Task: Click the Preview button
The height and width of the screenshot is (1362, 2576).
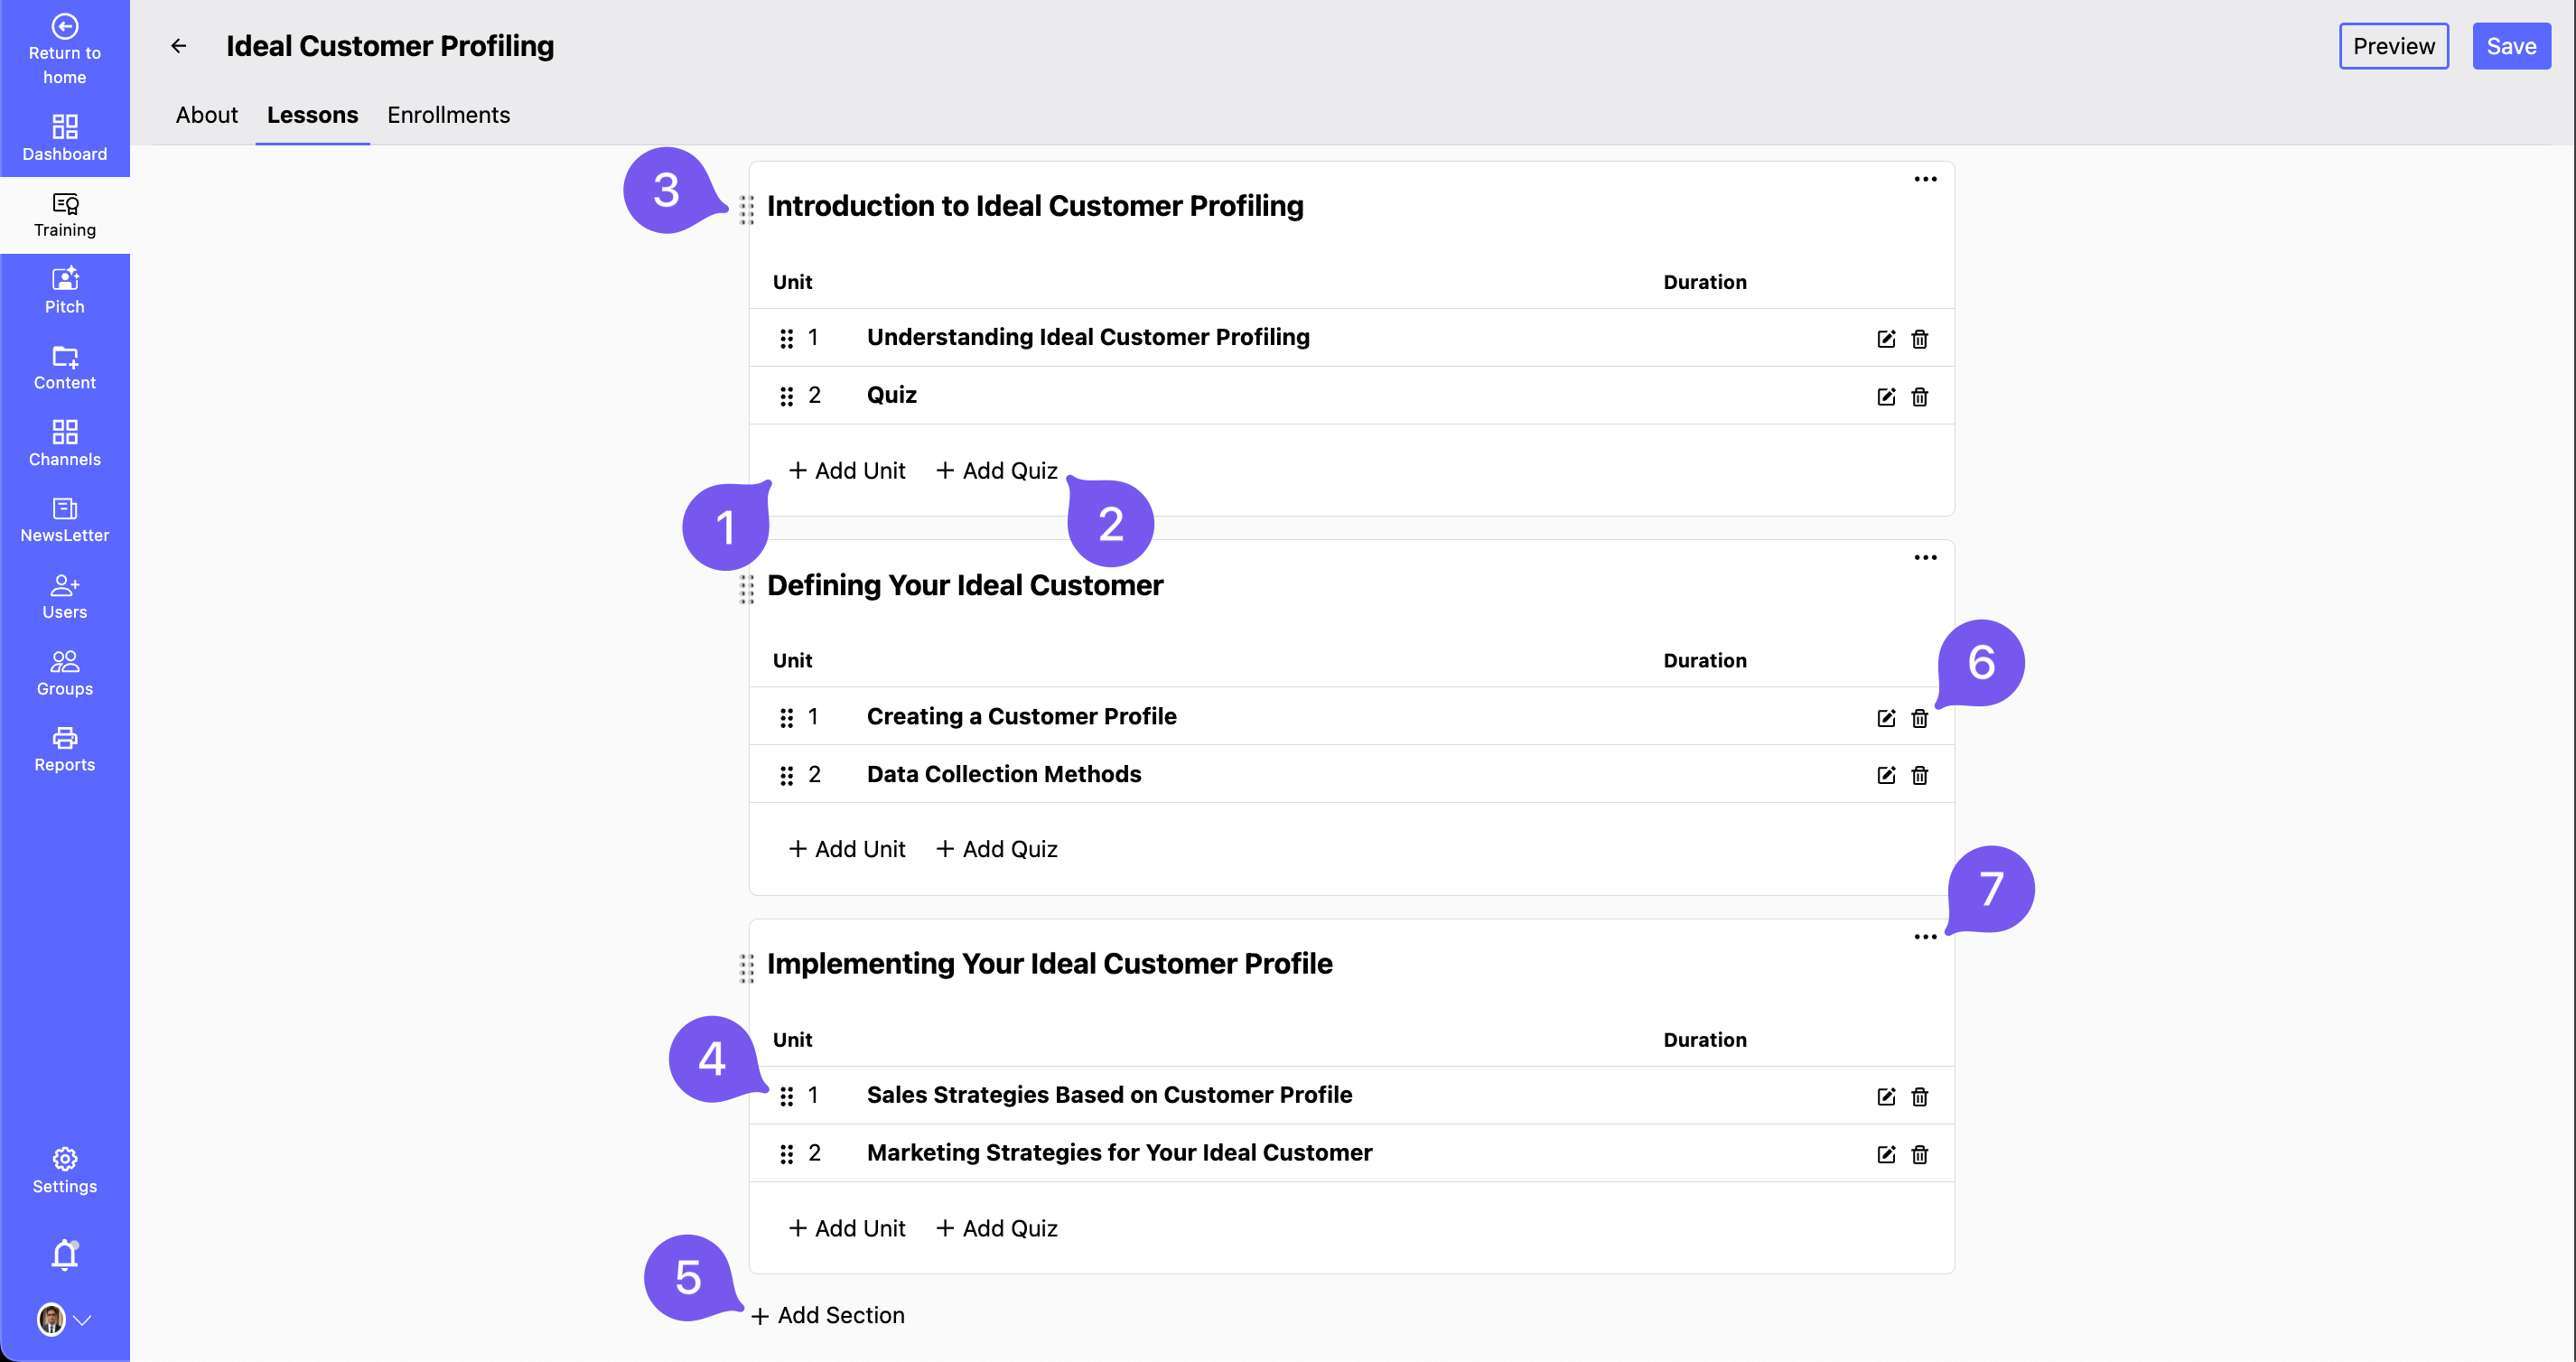Action: [2393, 46]
